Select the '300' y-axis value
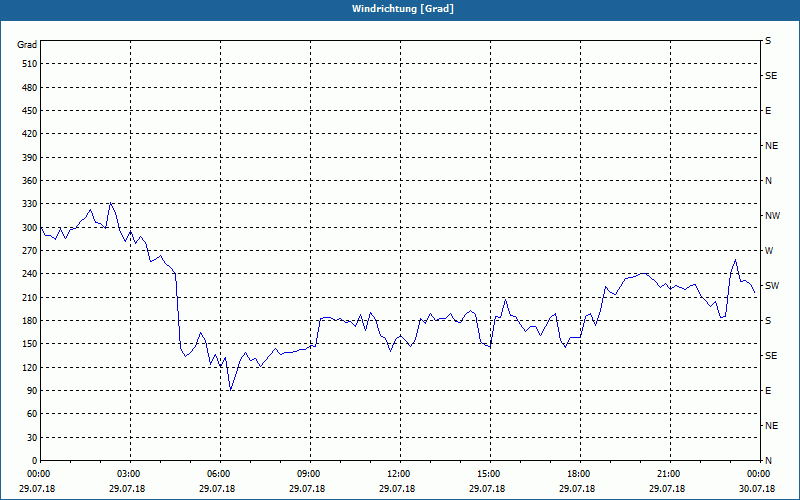The image size is (800, 500). coord(30,228)
